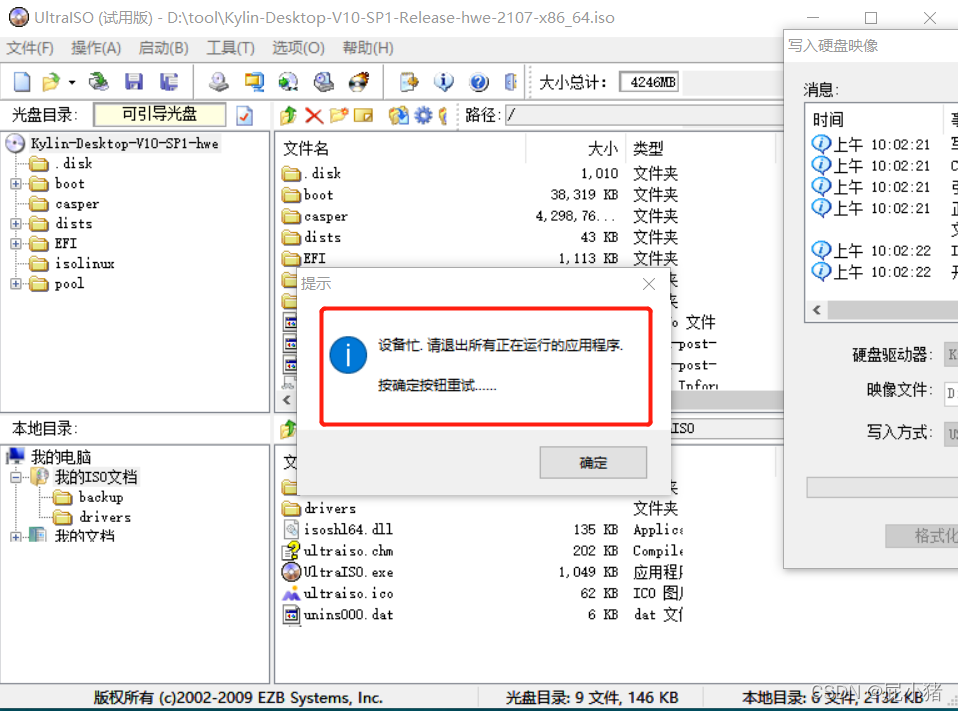Click the UltraISO title bar app icon

point(19,17)
